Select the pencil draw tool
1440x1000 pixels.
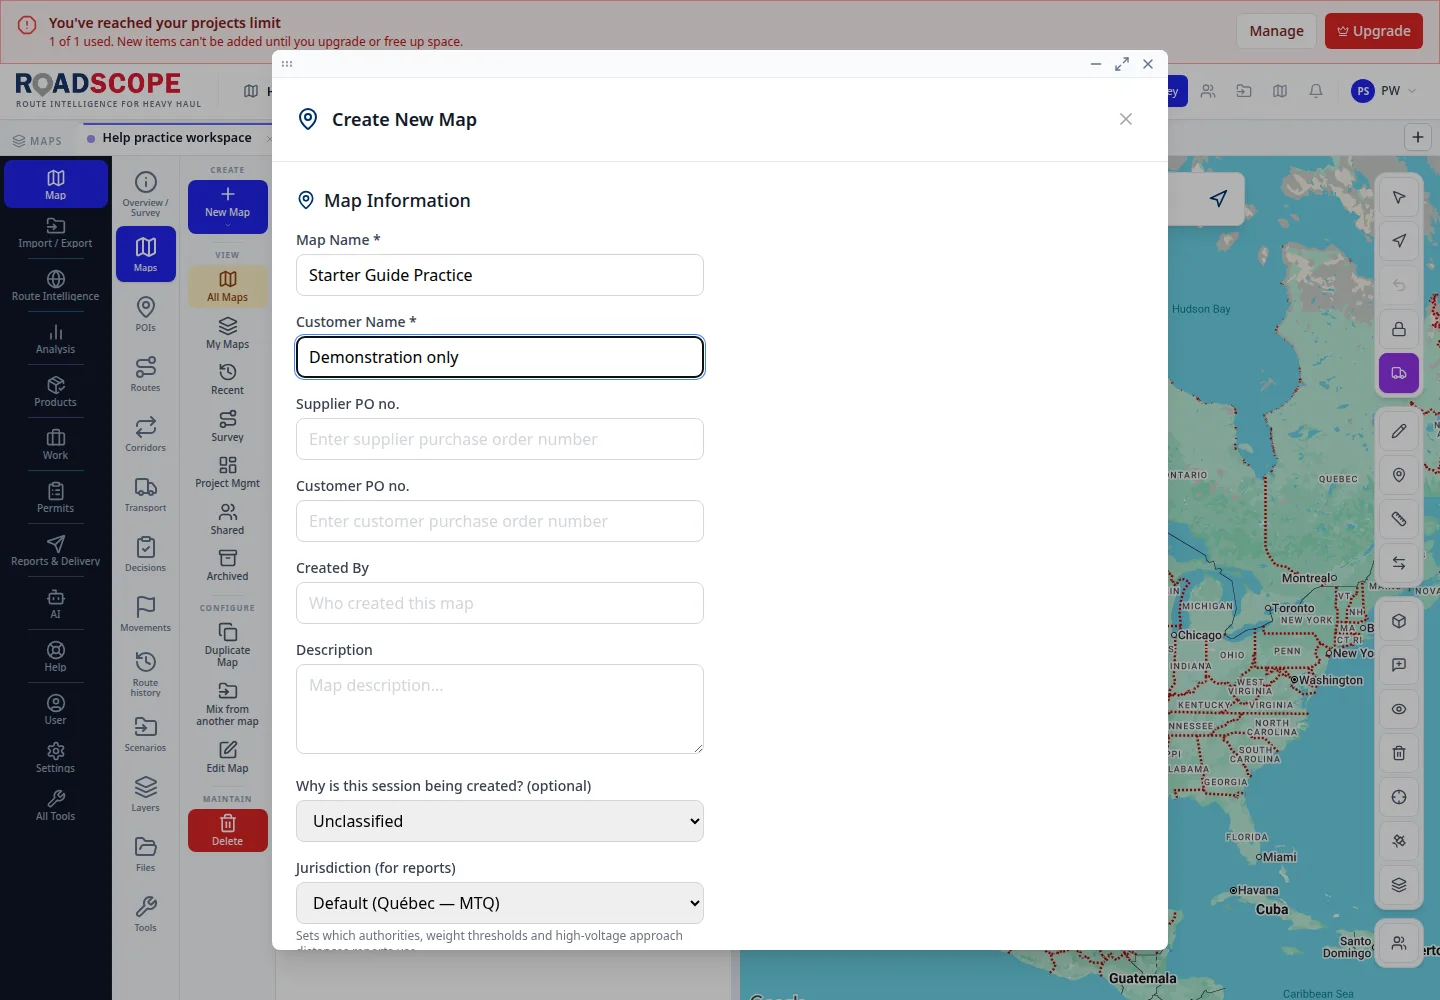point(1399,431)
